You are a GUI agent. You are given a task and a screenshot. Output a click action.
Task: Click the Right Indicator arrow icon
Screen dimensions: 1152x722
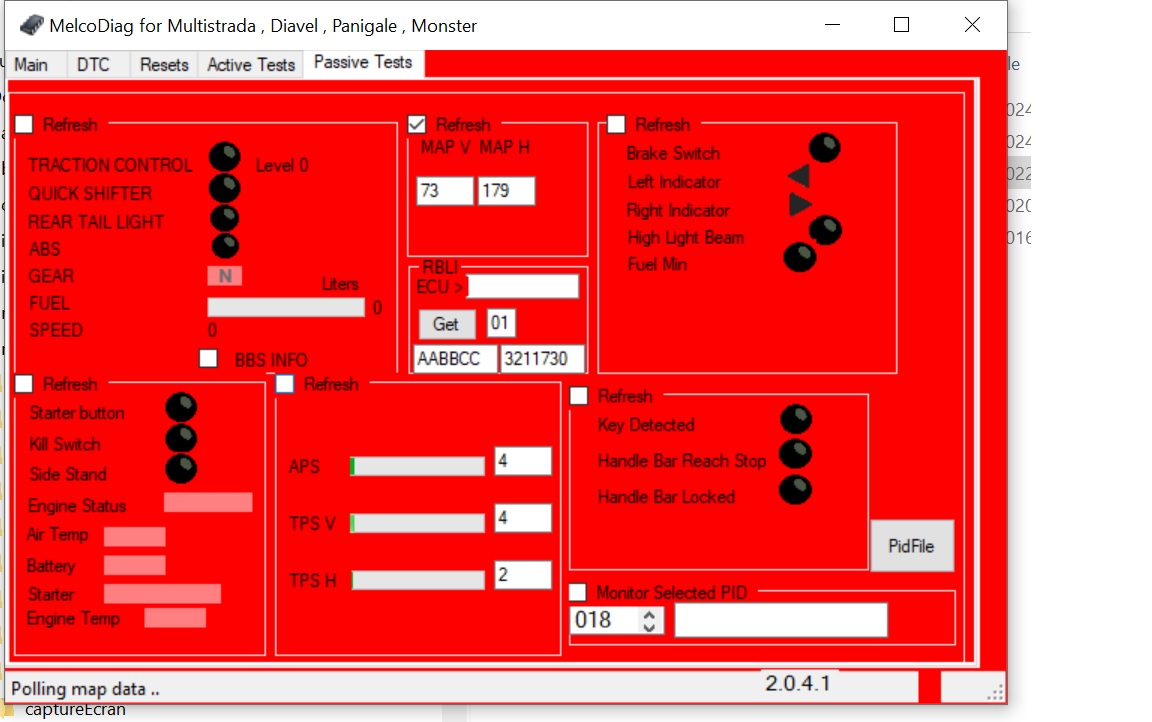click(800, 204)
